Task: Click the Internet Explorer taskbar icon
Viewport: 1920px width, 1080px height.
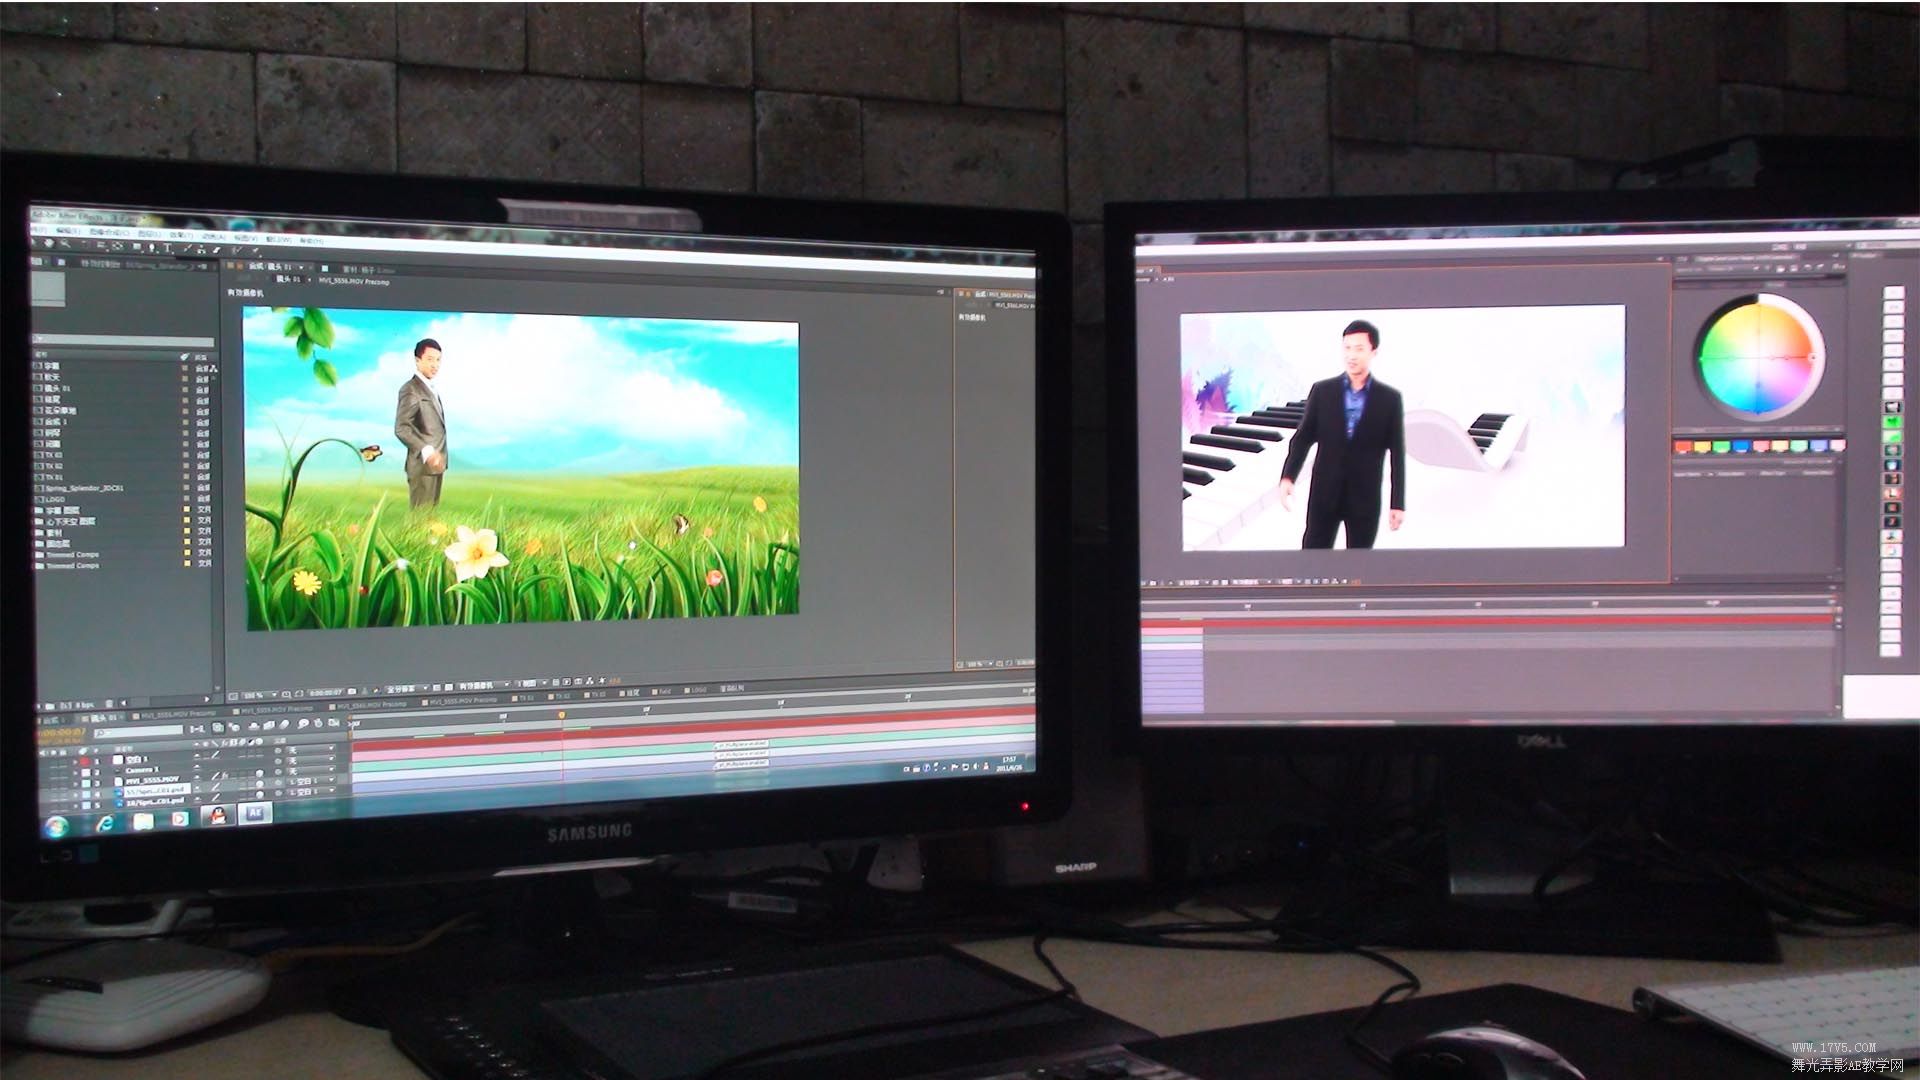Action: (x=104, y=823)
